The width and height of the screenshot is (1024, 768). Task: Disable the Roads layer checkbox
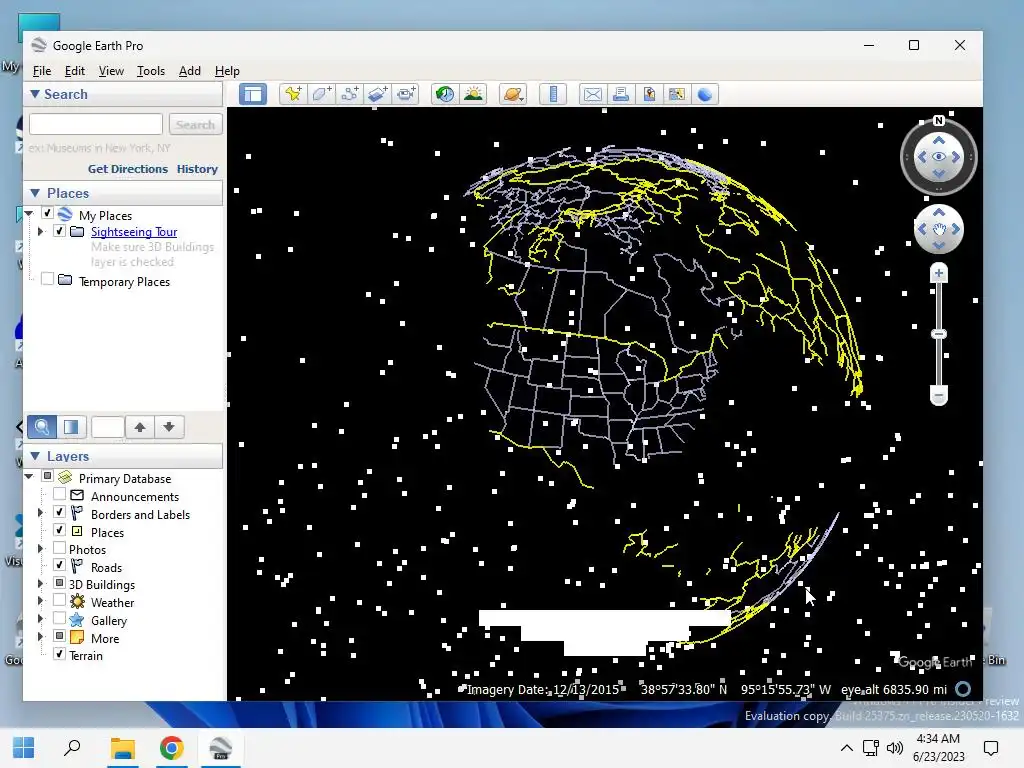pyautogui.click(x=59, y=565)
